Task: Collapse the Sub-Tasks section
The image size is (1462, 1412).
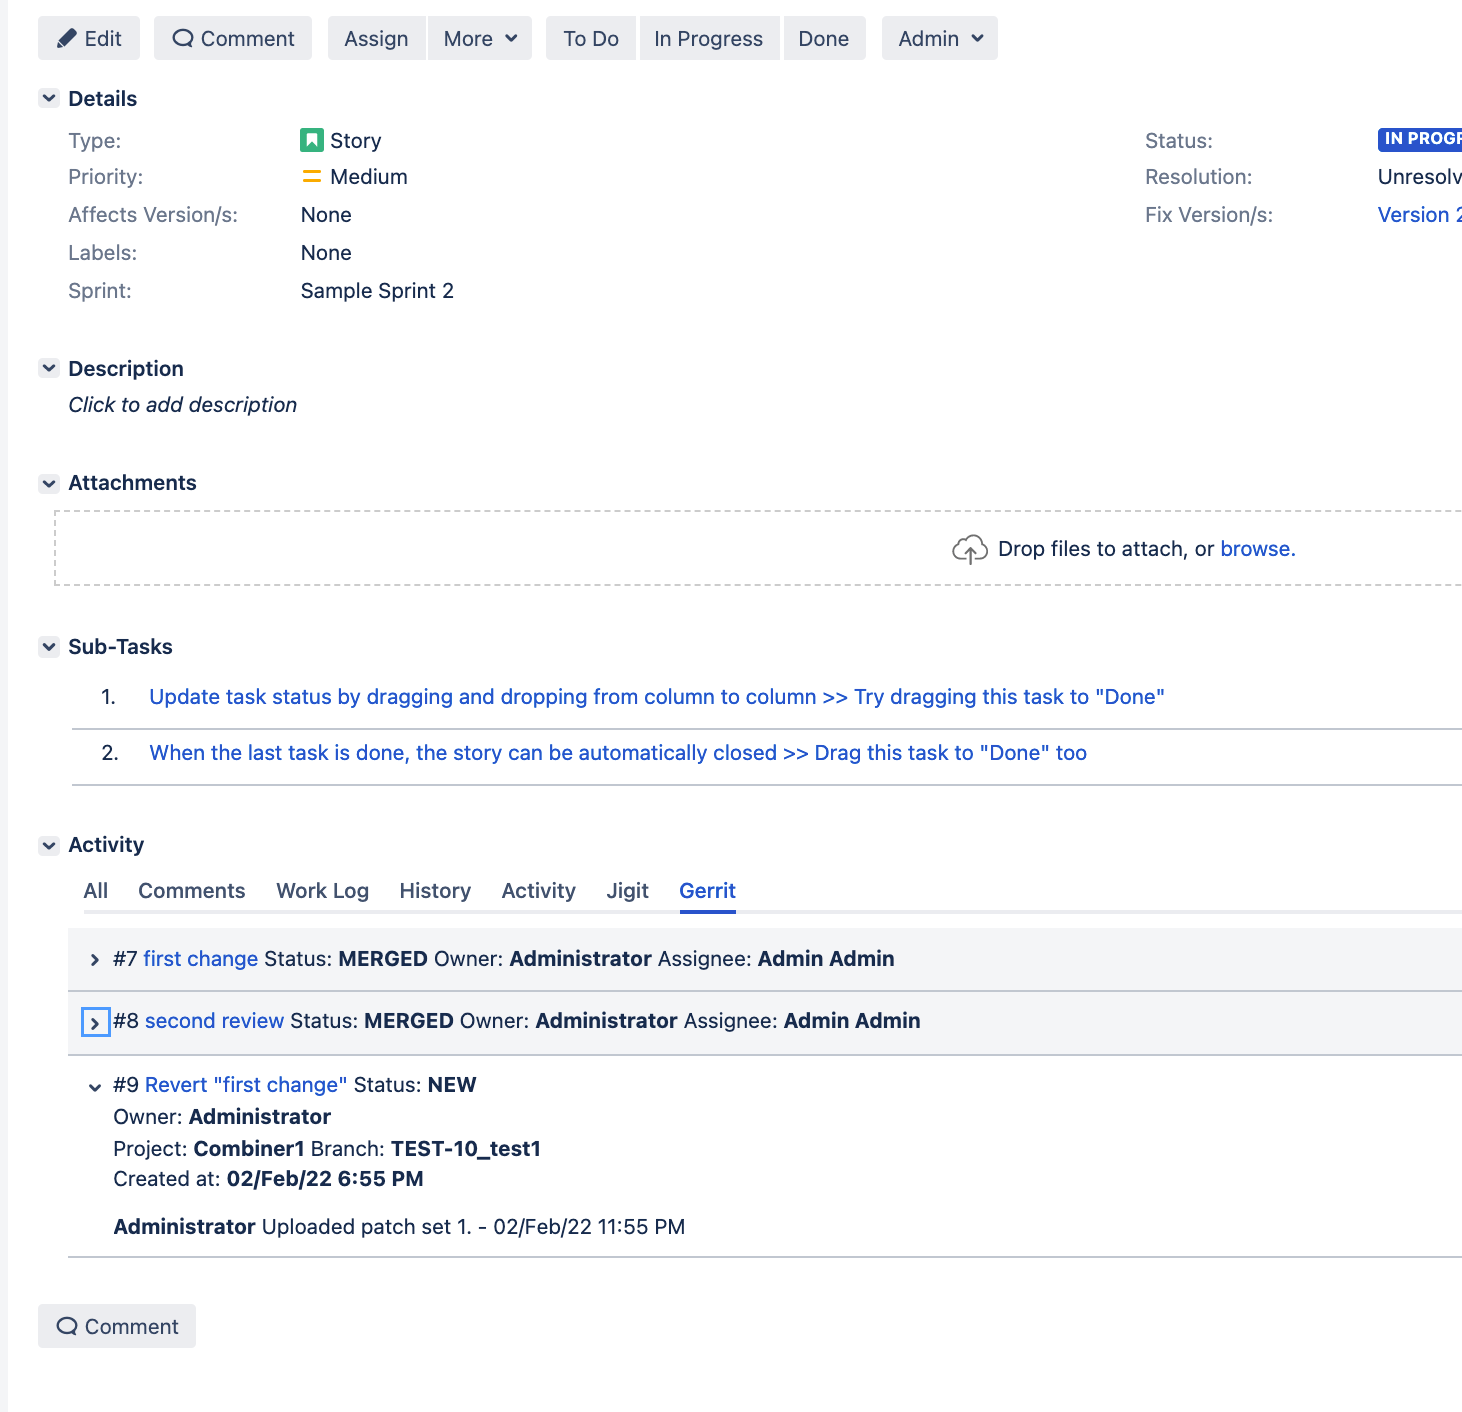Action: tap(48, 646)
